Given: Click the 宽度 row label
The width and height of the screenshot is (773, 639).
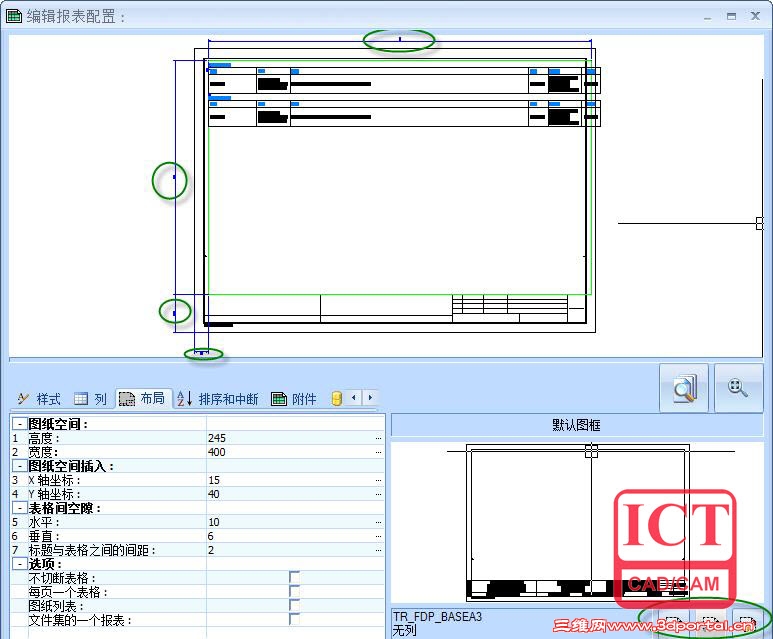Looking at the screenshot, I should (x=43, y=452).
